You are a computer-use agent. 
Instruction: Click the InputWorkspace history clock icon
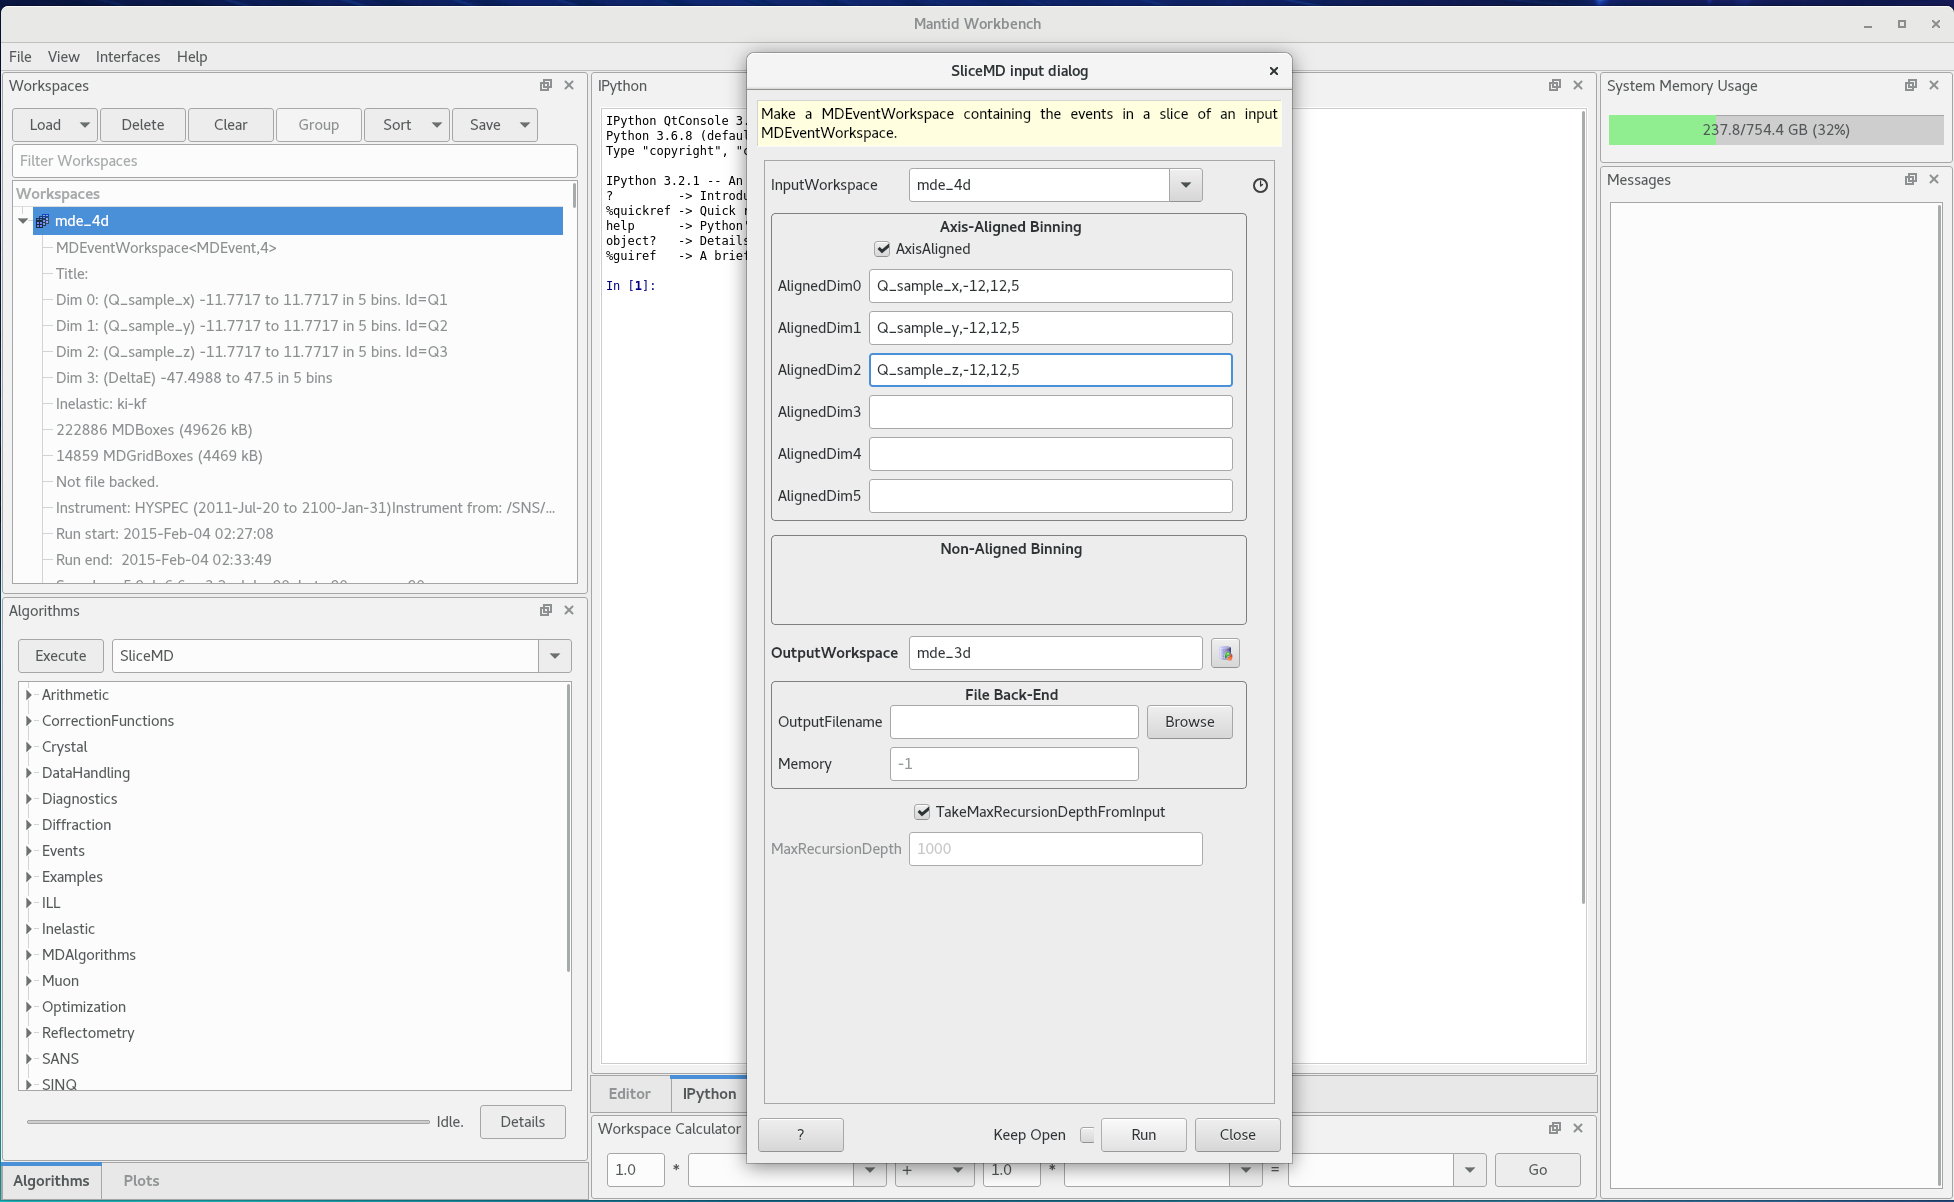pos(1260,185)
